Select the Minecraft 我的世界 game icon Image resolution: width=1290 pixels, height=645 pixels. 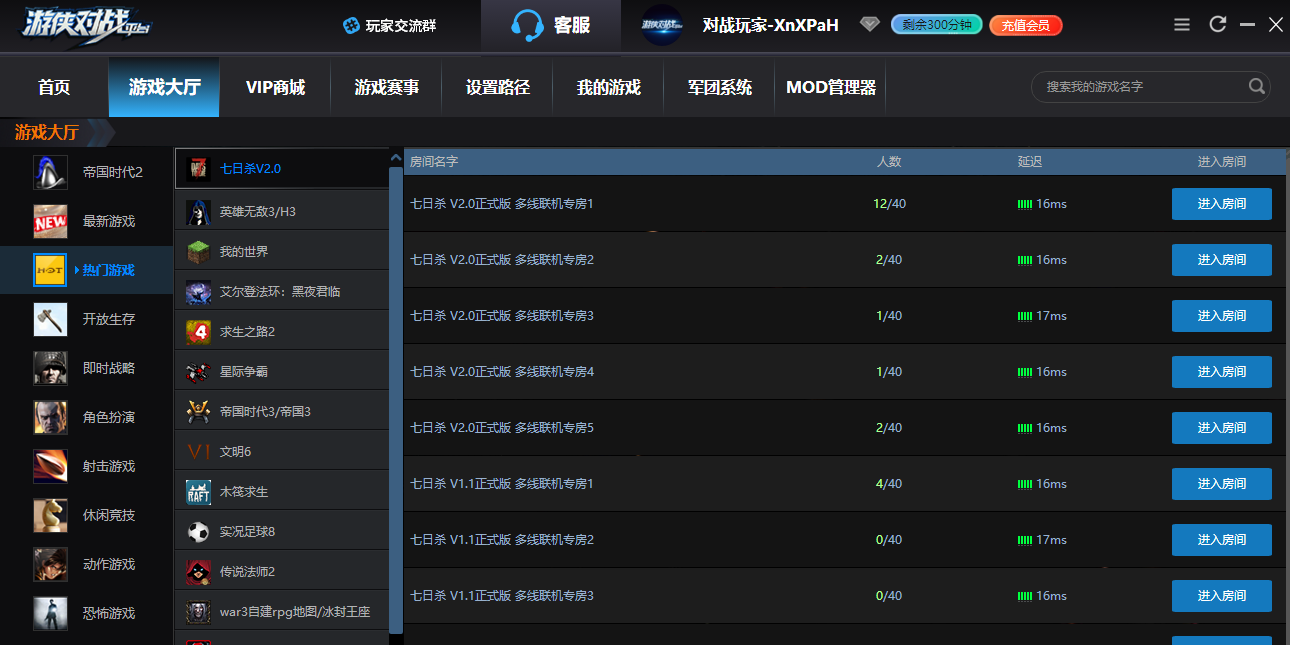pyautogui.click(x=199, y=252)
